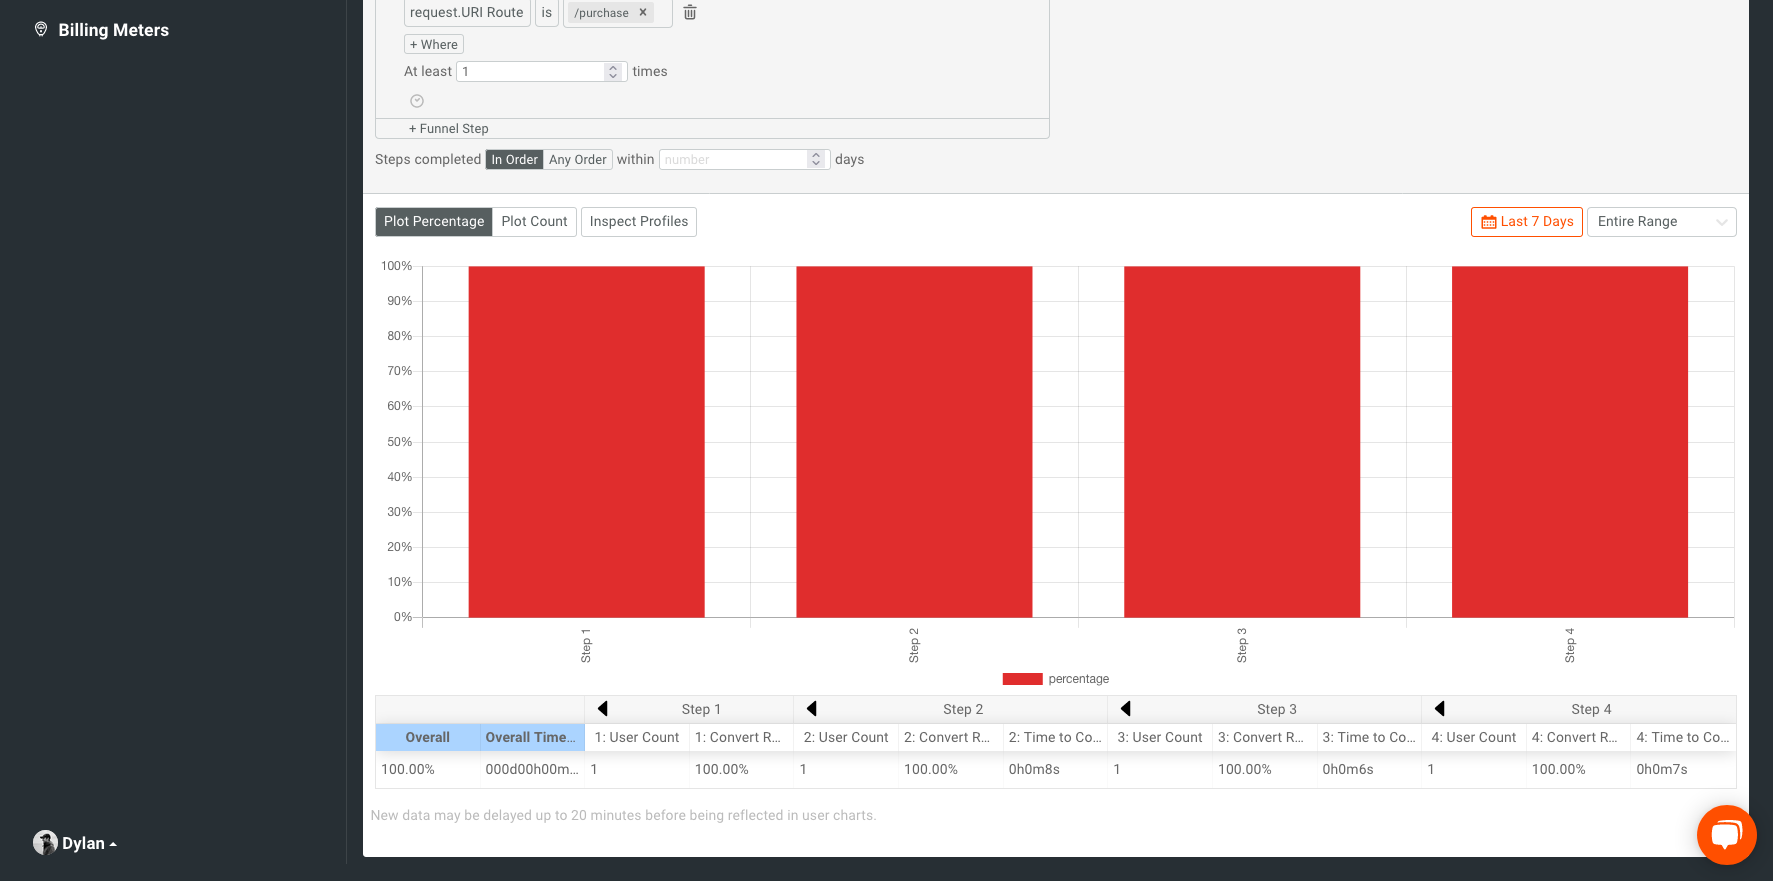Collapse Step 2 columns with its arrow

(812, 709)
